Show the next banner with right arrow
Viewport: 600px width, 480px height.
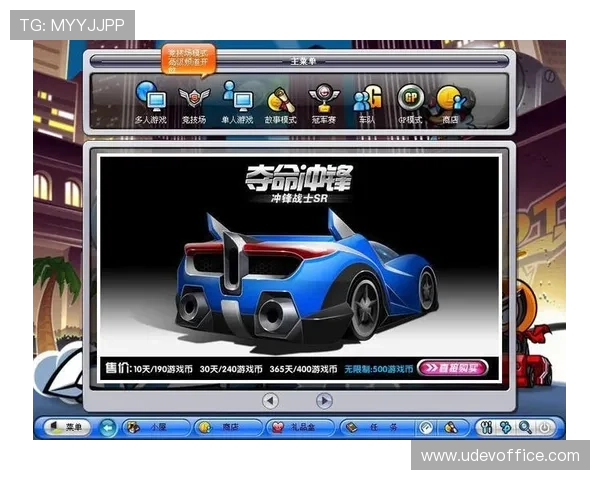coord(324,400)
